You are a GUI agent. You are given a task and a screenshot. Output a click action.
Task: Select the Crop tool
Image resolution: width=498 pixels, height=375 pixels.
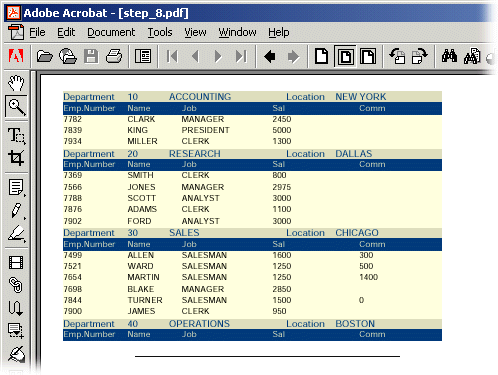pyautogui.click(x=16, y=158)
